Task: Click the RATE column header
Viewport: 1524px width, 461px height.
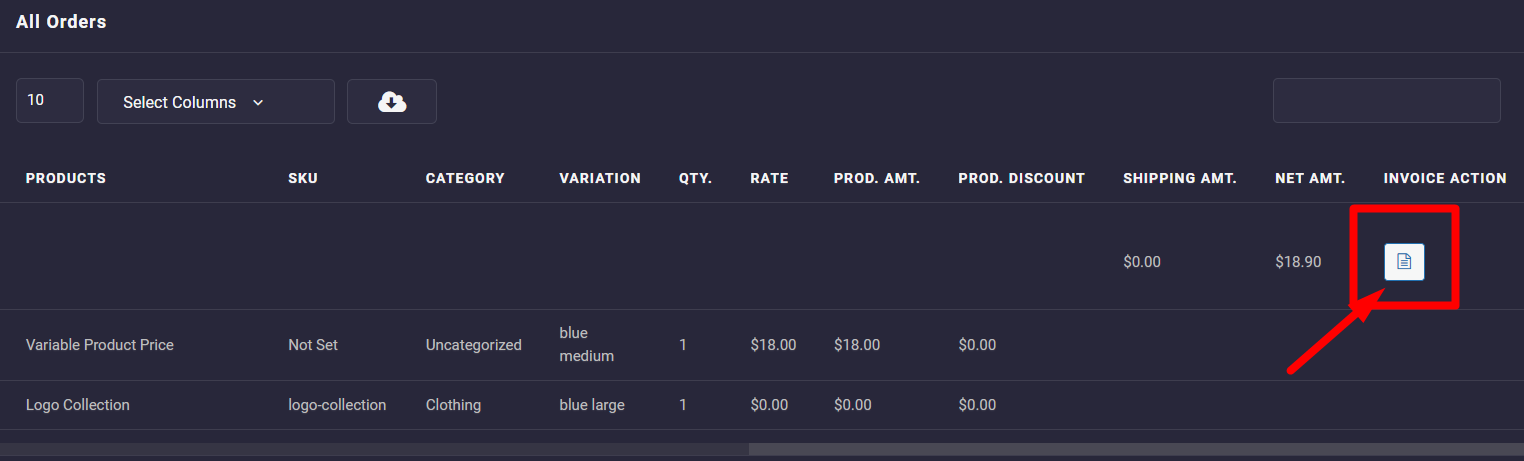Action: click(x=769, y=179)
